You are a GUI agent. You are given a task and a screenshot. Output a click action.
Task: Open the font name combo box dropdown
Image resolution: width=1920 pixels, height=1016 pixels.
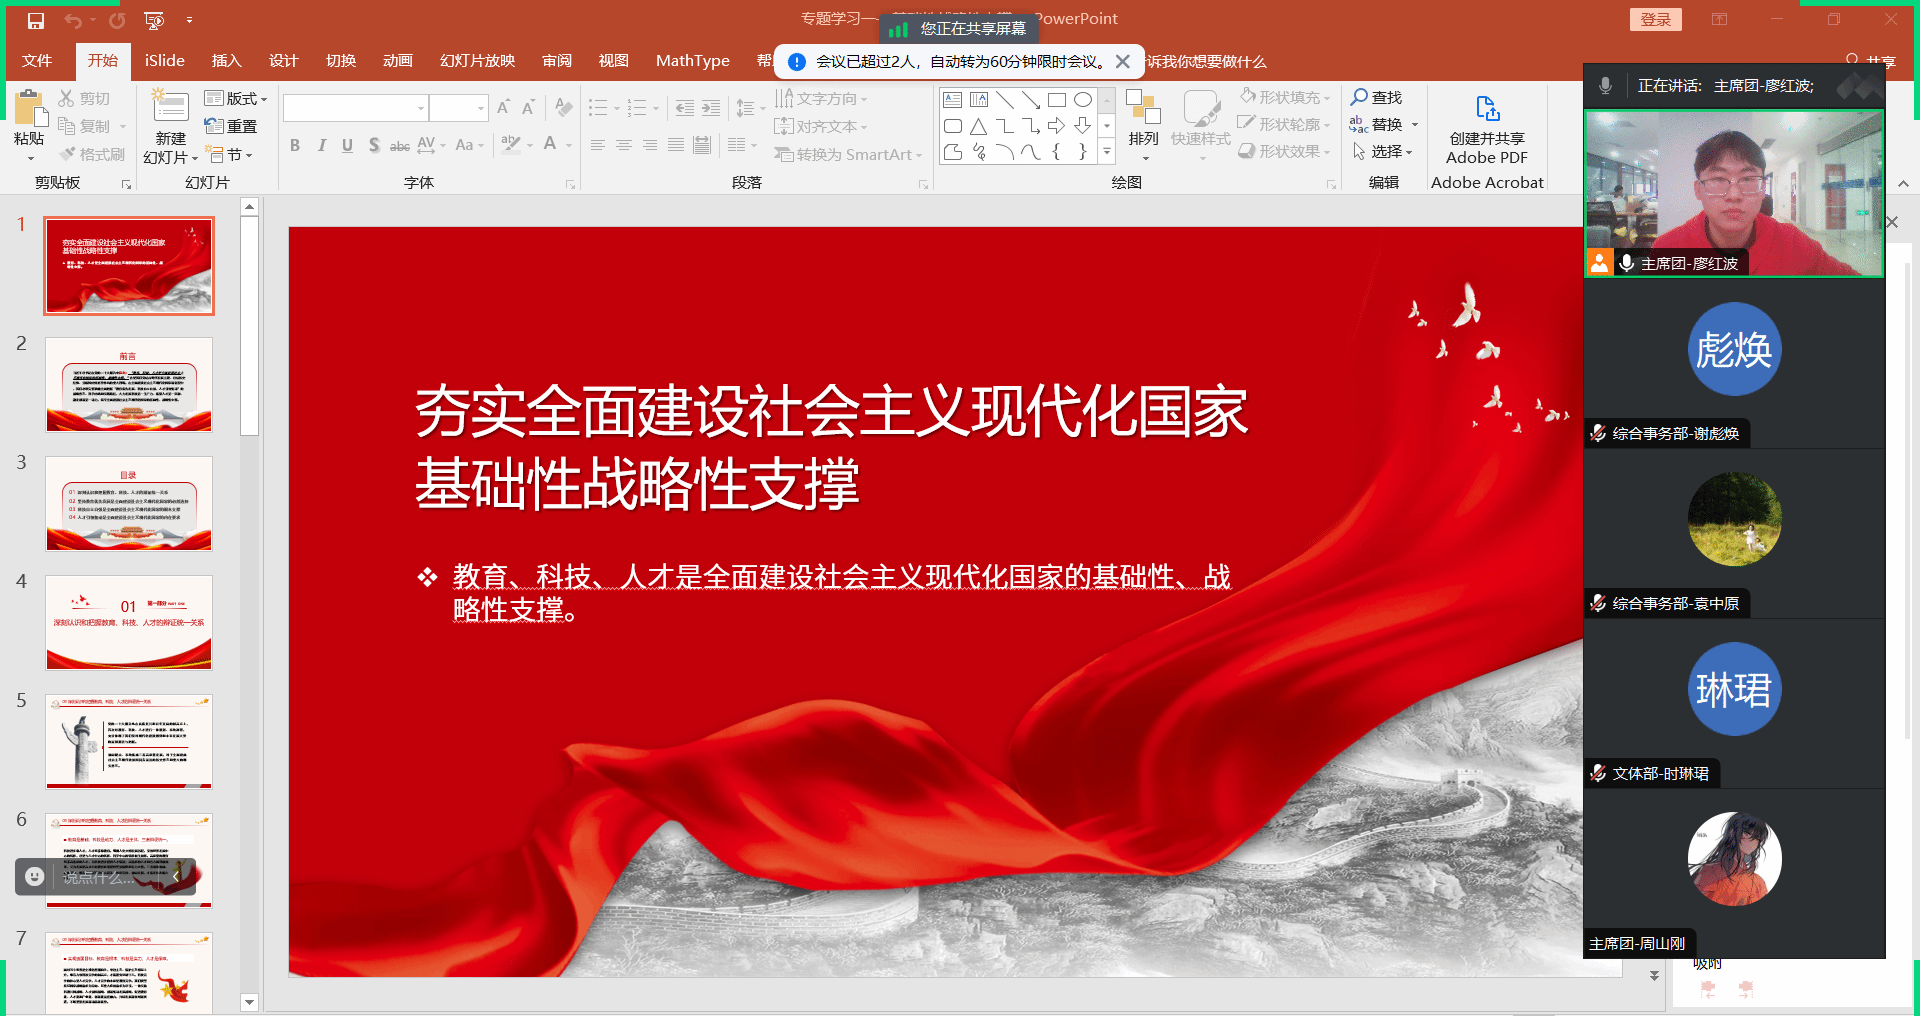pyautogui.click(x=421, y=108)
